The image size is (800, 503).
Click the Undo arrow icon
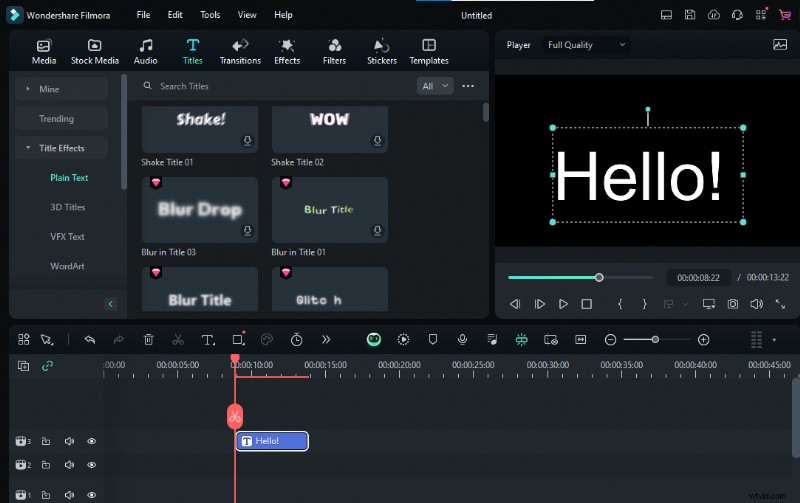[x=89, y=340]
